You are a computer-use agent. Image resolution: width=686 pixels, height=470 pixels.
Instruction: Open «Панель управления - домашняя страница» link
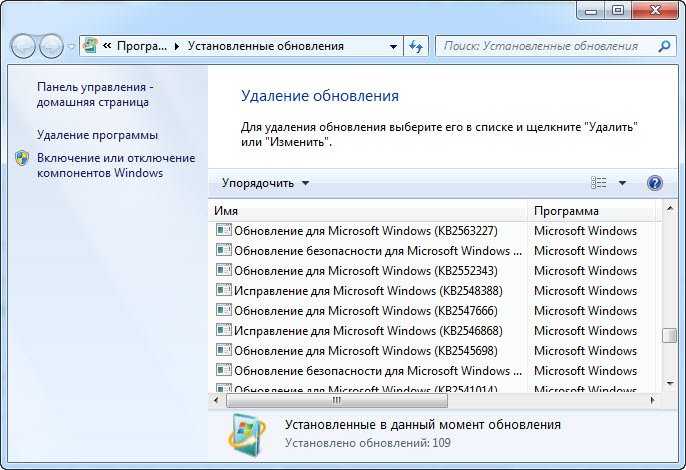point(95,95)
